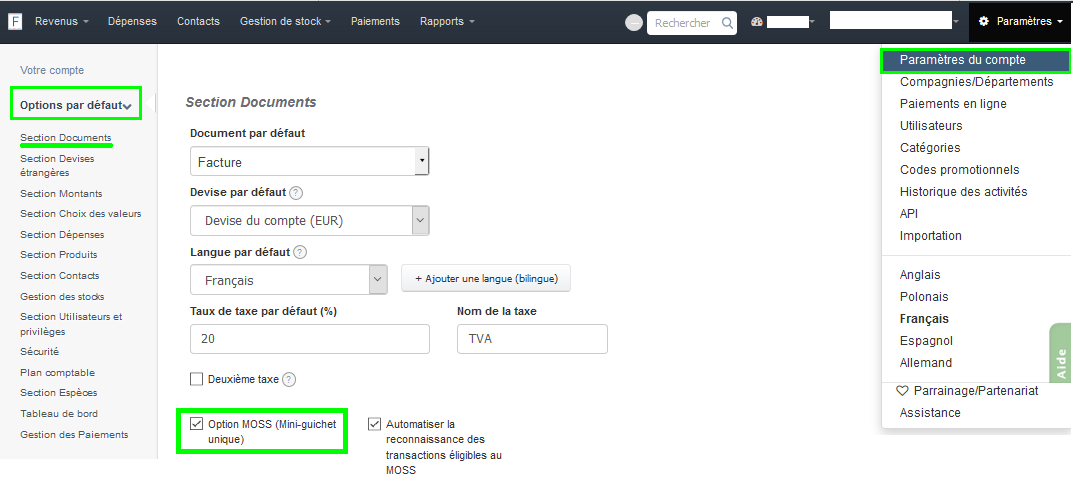This screenshot has width=1073, height=501.
Task: Uncheck Automatiser la reconnaissance MOSS checkbox
Action: (374, 424)
